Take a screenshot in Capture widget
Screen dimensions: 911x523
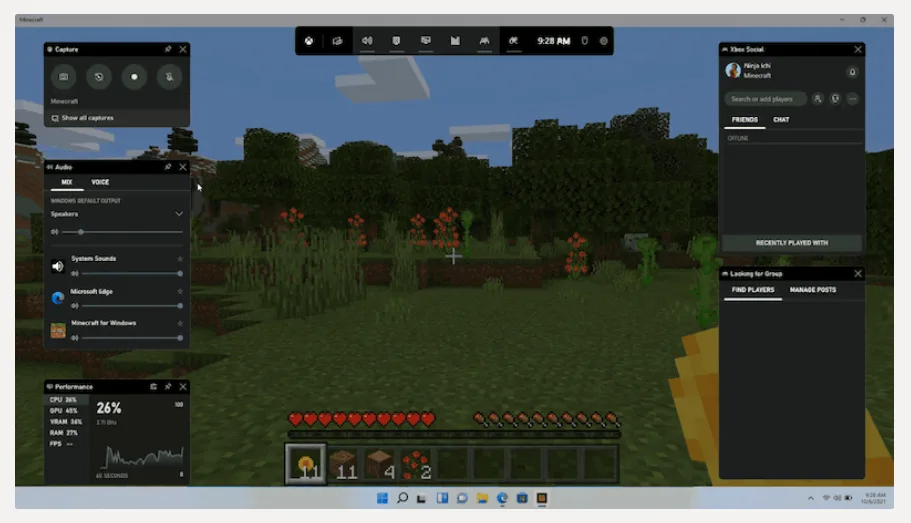63,77
